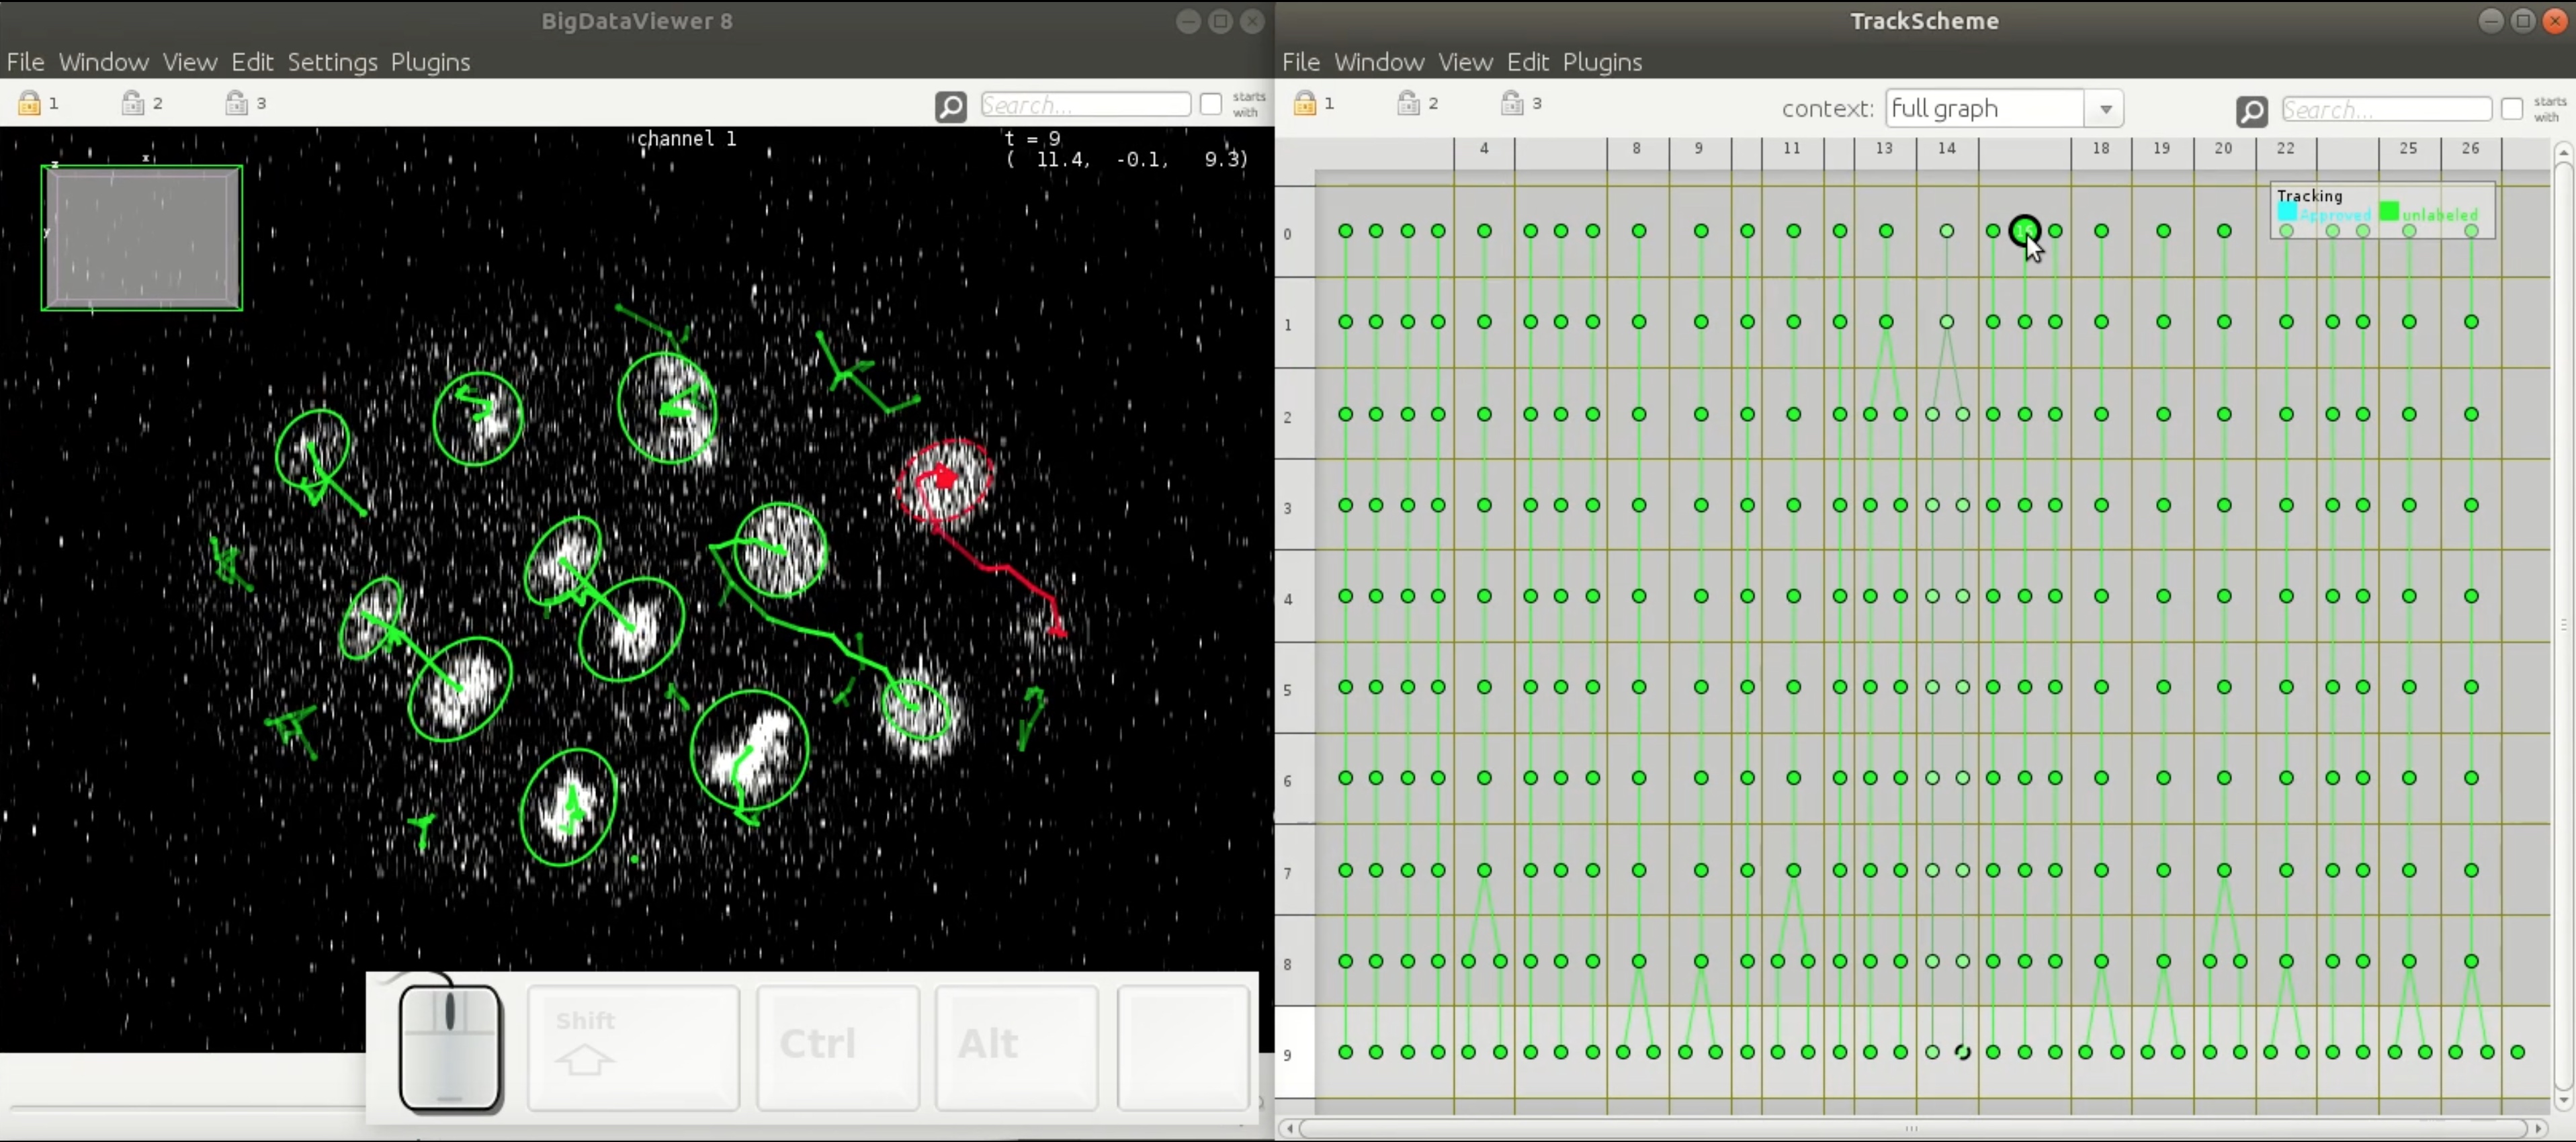
Task: Toggle lock 3 in TrackScheme toolbar
Action: (x=1513, y=103)
